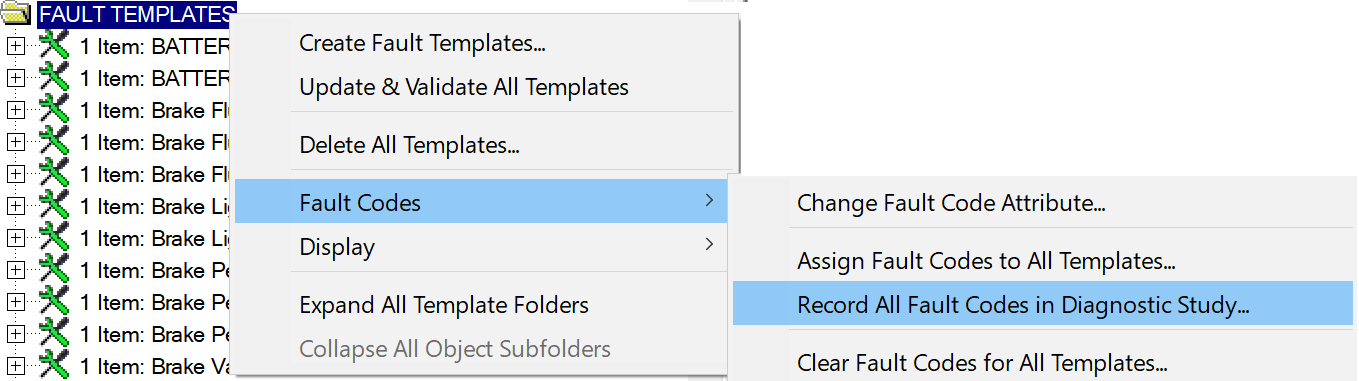Image resolution: width=1359 pixels, height=381 pixels.
Task: Expand the second Brake Fl tree node
Action: tap(16, 142)
